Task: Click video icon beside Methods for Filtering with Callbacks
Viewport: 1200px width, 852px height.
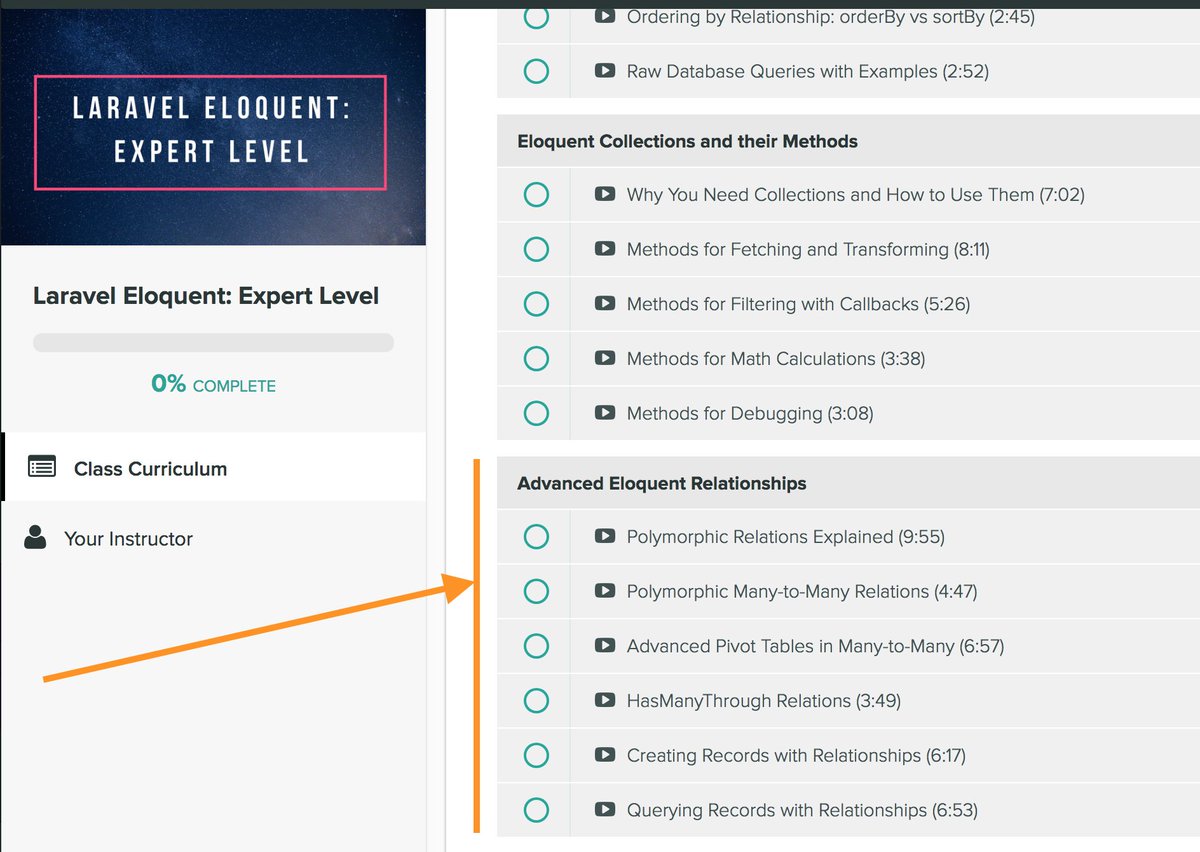Action: [604, 303]
